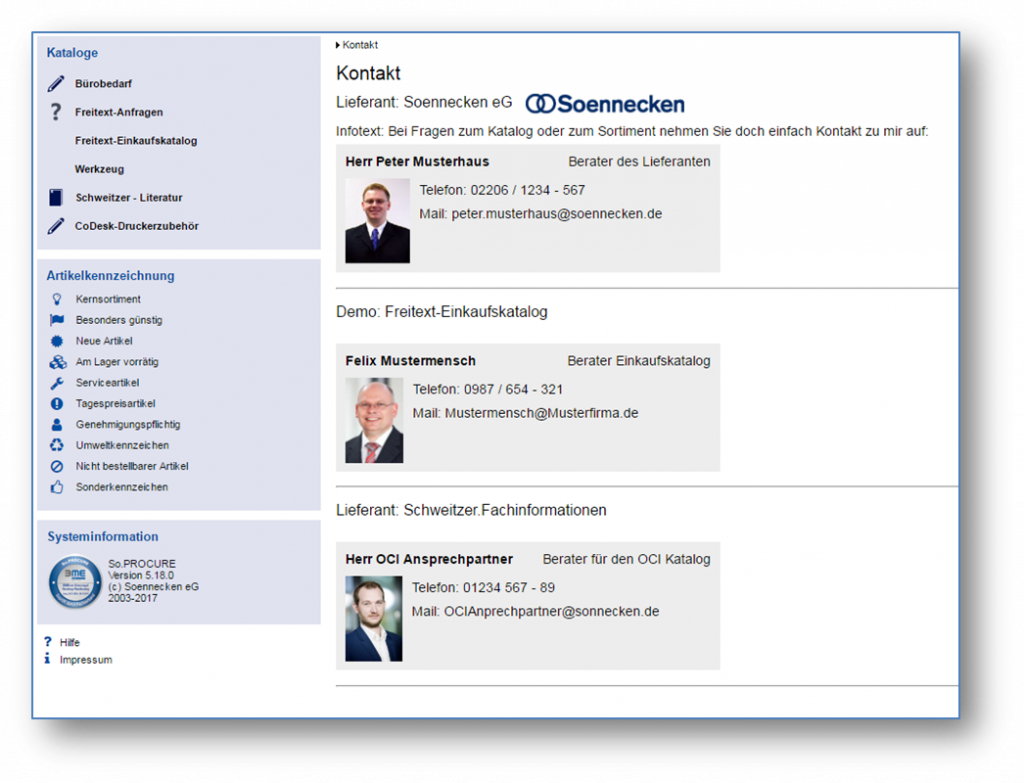Click the Artikelkennzeichnung panel heading
This screenshot has height=783, width=1024.
[110, 276]
